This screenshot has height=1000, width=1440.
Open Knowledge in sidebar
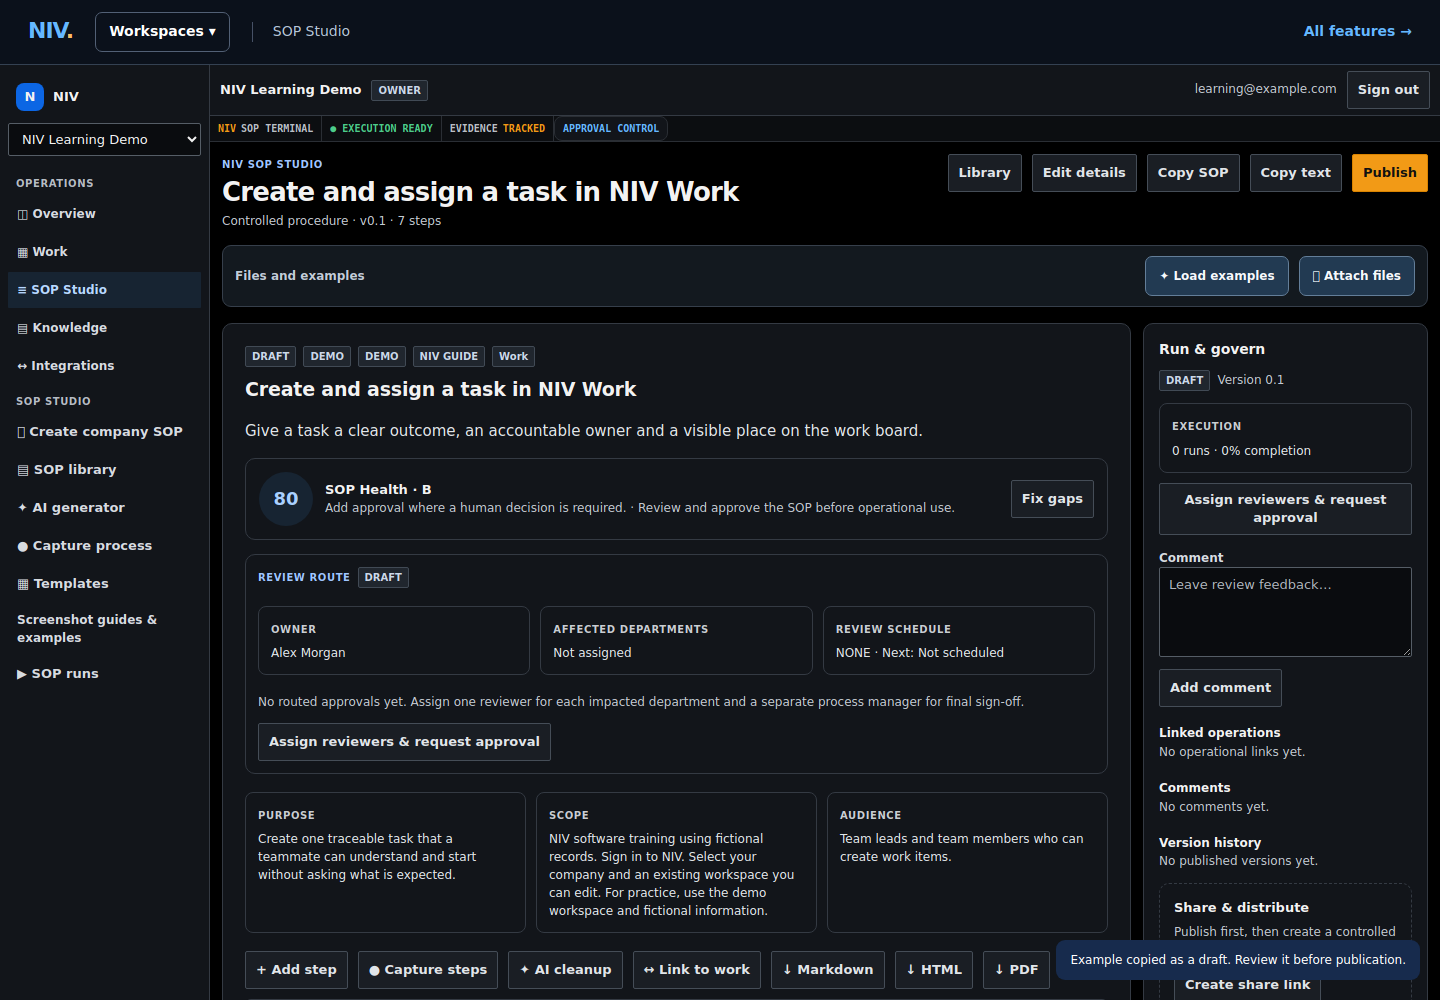[x=104, y=328]
